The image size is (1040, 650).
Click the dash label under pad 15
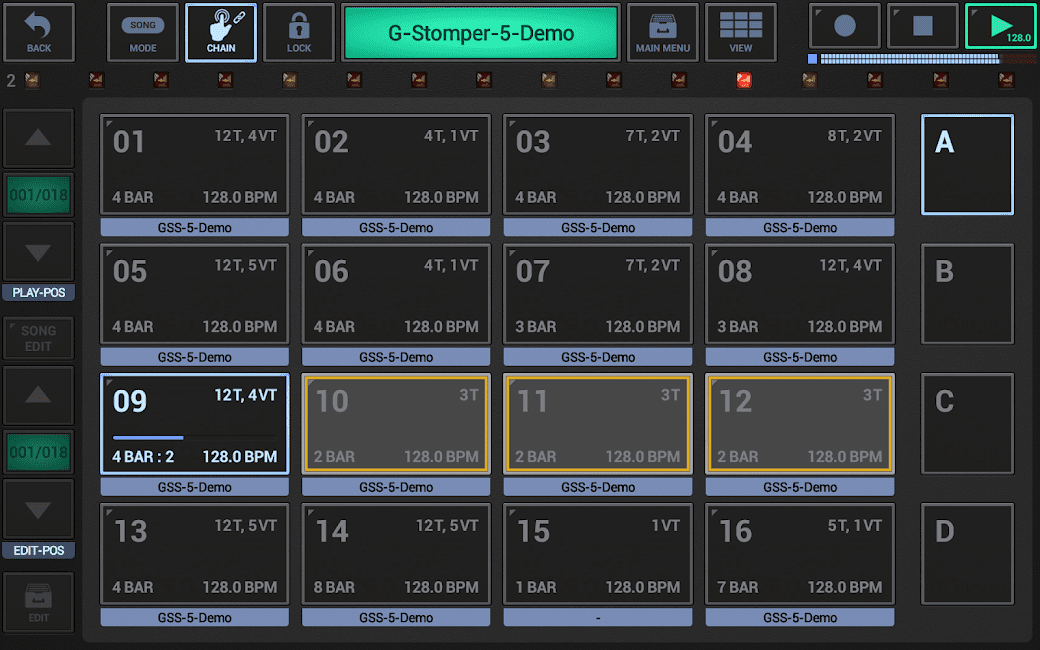[598, 618]
